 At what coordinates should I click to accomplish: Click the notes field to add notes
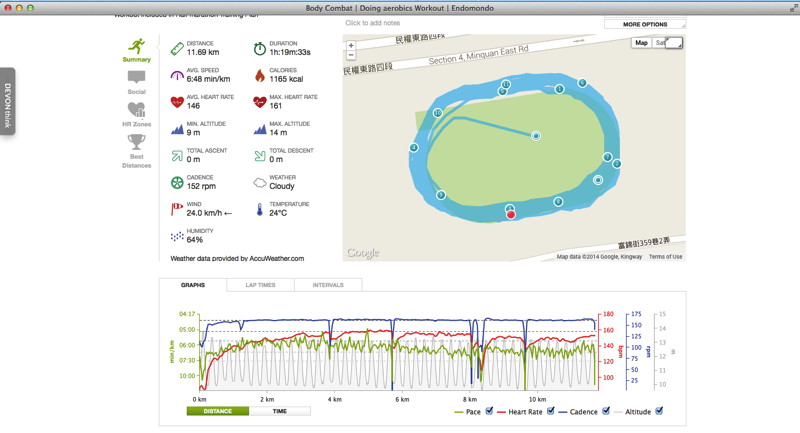click(372, 23)
